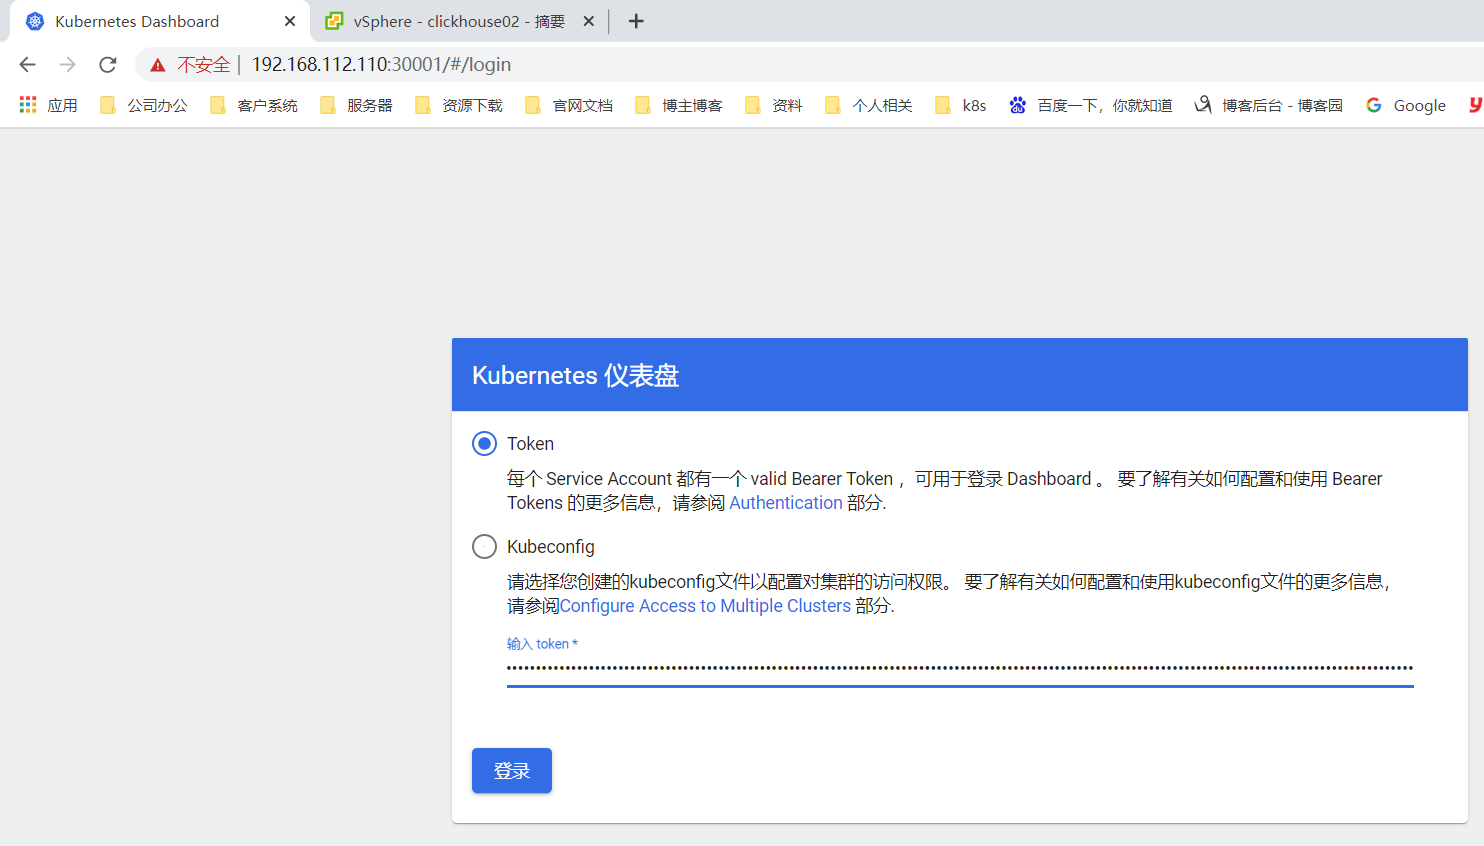This screenshot has height=846, width=1484.
Task: Open the 资料 bookmark folder
Action: 774,105
